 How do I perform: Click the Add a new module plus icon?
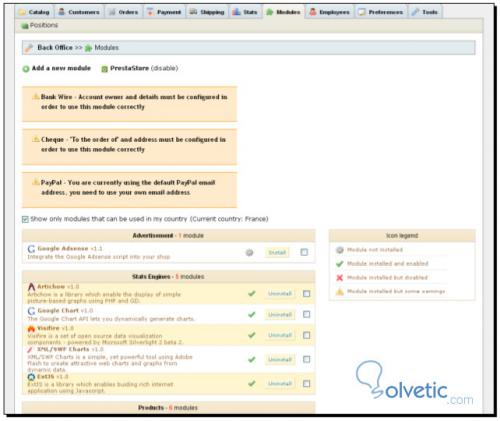pyautogui.click(x=26, y=69)
